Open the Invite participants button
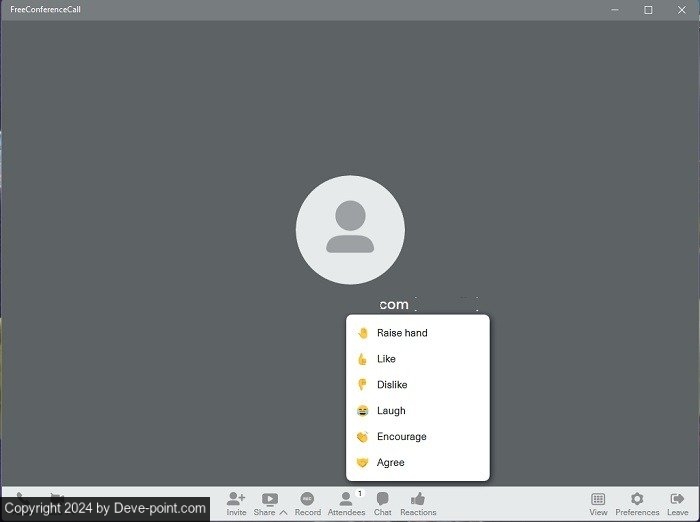 (x=236, y=502)
